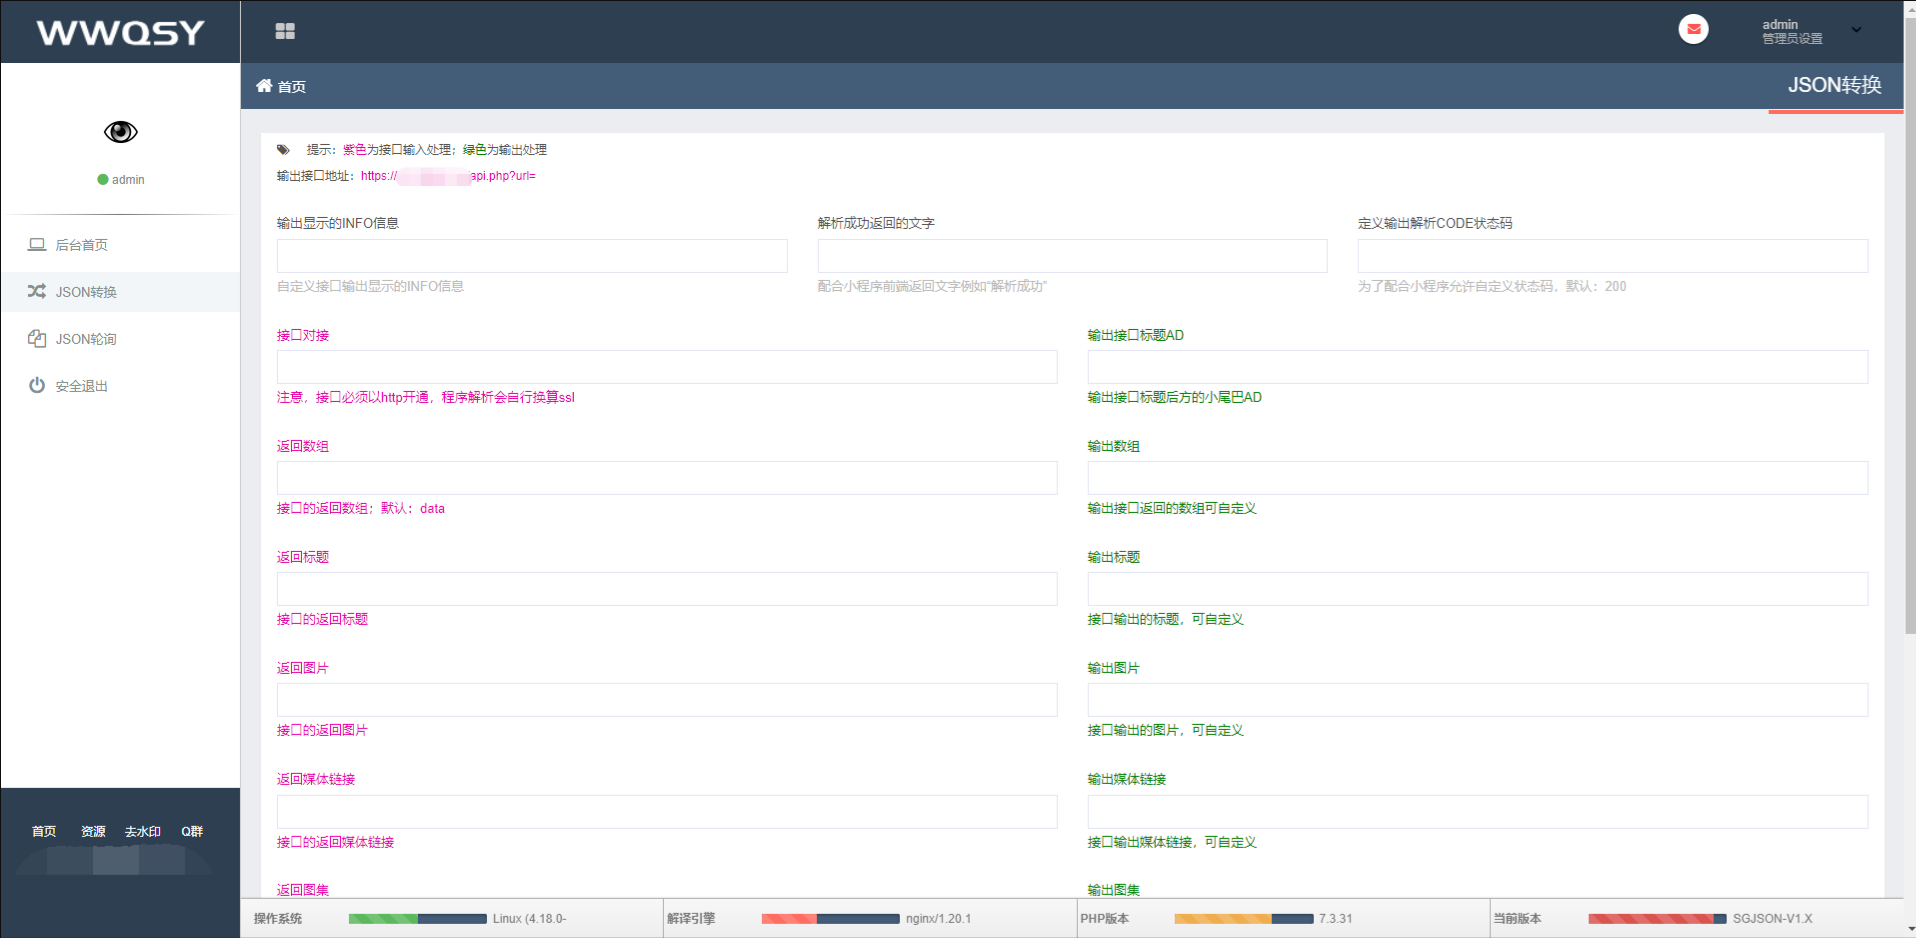Click the home icon in the breadcrumb bar
1916x938 pixels.
[264, 86]
